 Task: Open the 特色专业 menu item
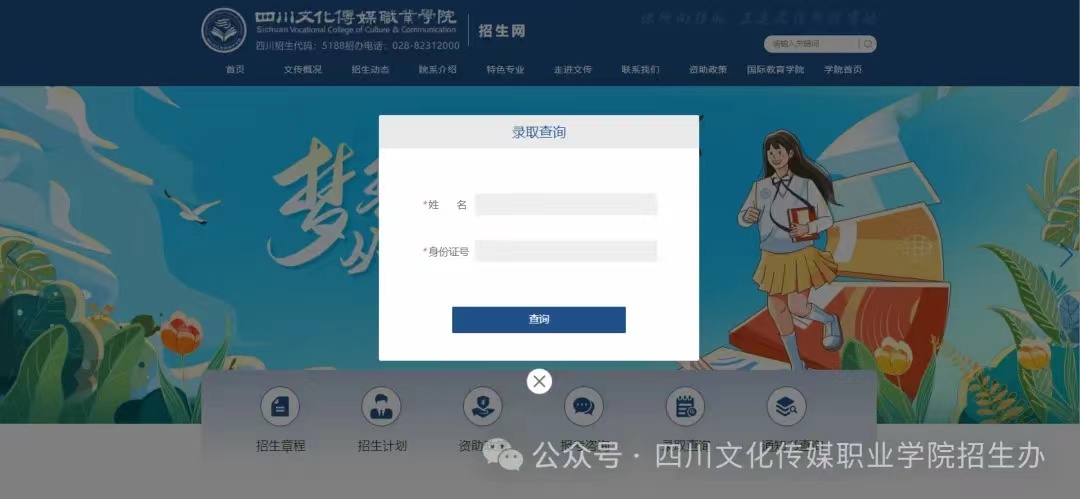coord(505,70)
